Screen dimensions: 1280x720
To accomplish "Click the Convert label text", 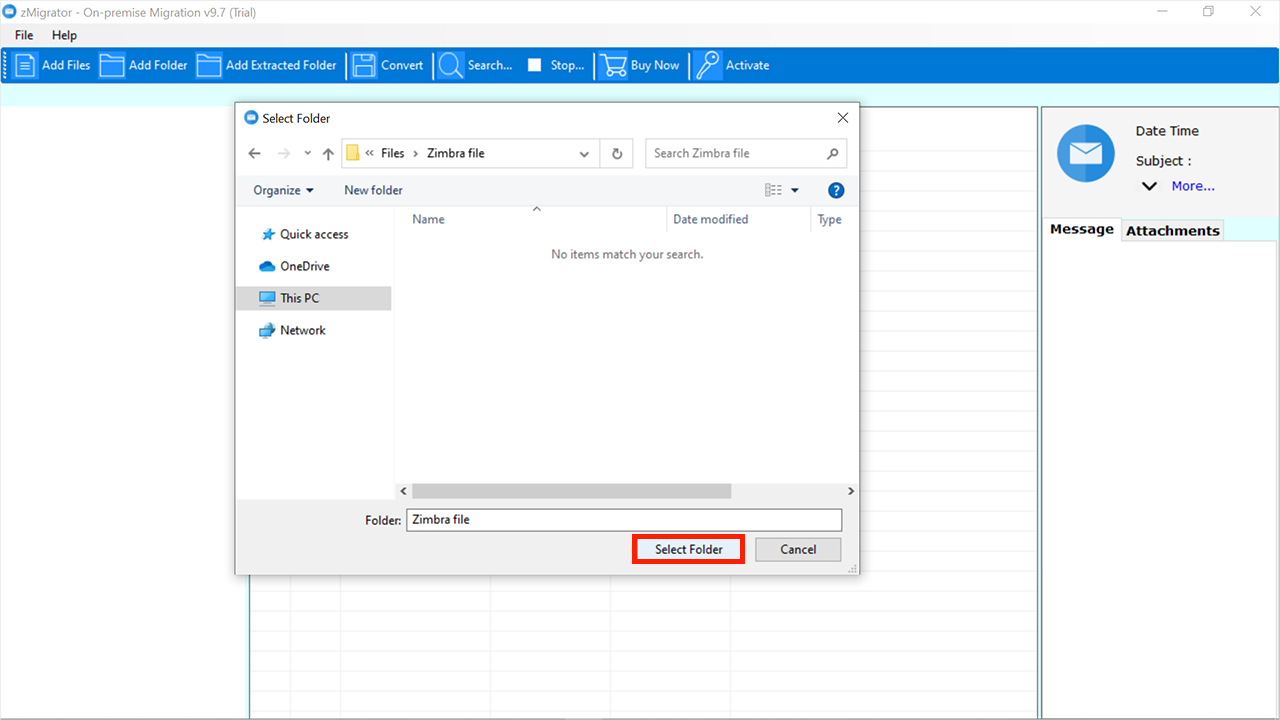I will pos(402,65).
